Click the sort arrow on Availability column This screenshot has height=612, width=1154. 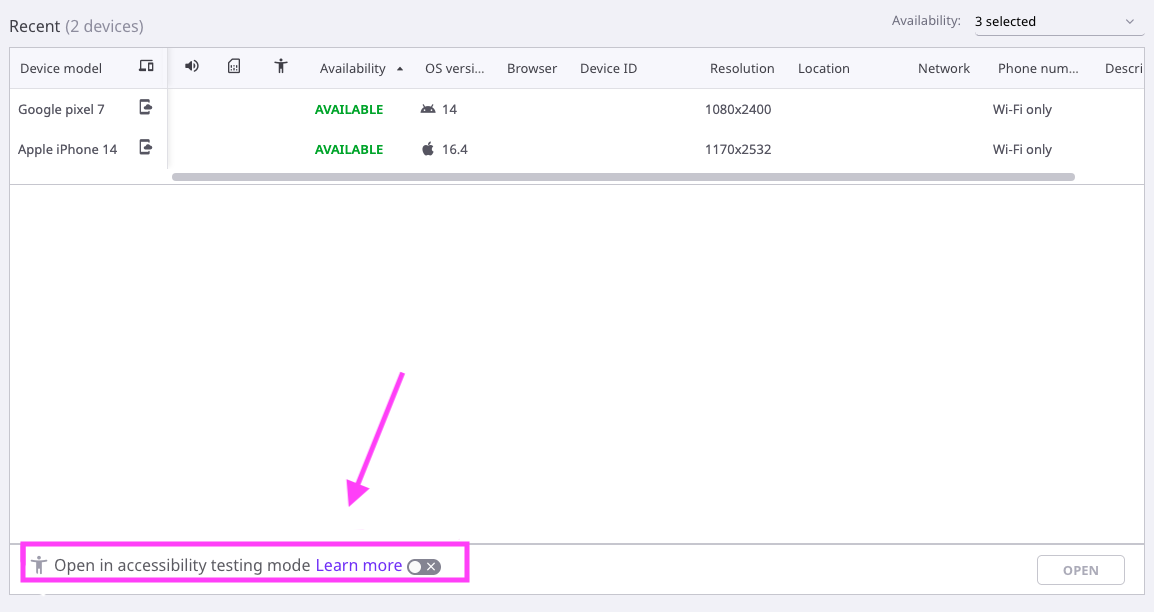(x=400, y=69)
